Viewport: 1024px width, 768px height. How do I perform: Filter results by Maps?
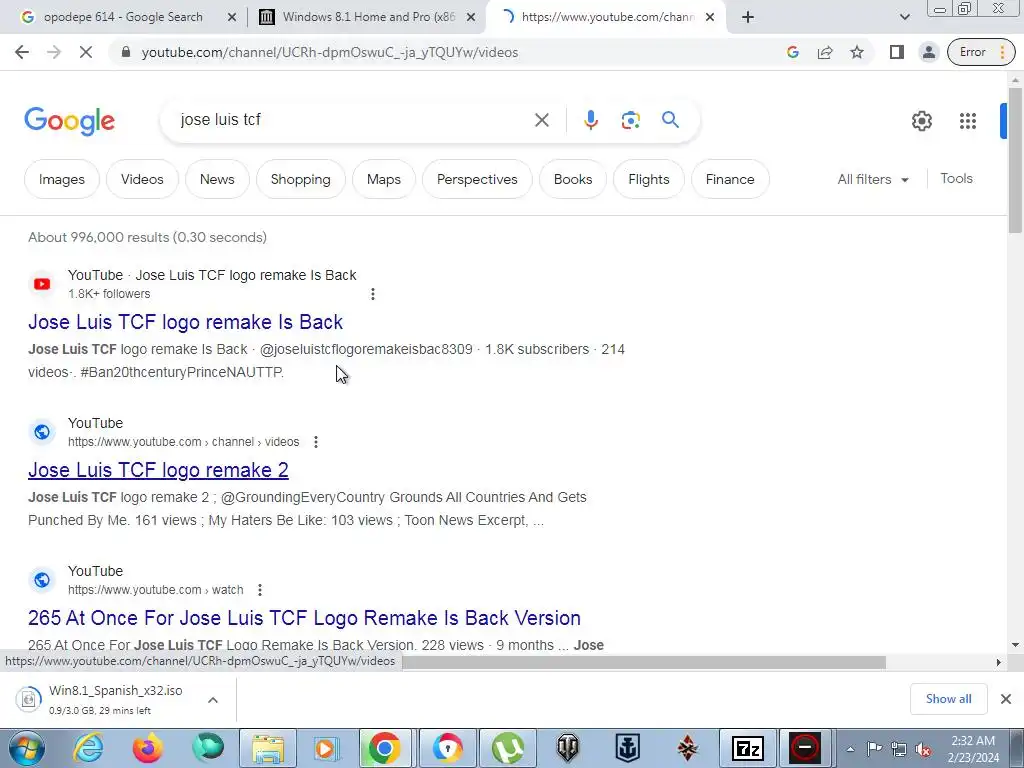[x=383, y=179]
